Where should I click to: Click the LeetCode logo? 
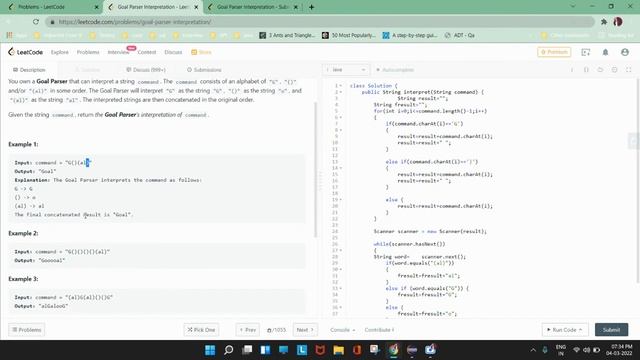coord(25,52)
